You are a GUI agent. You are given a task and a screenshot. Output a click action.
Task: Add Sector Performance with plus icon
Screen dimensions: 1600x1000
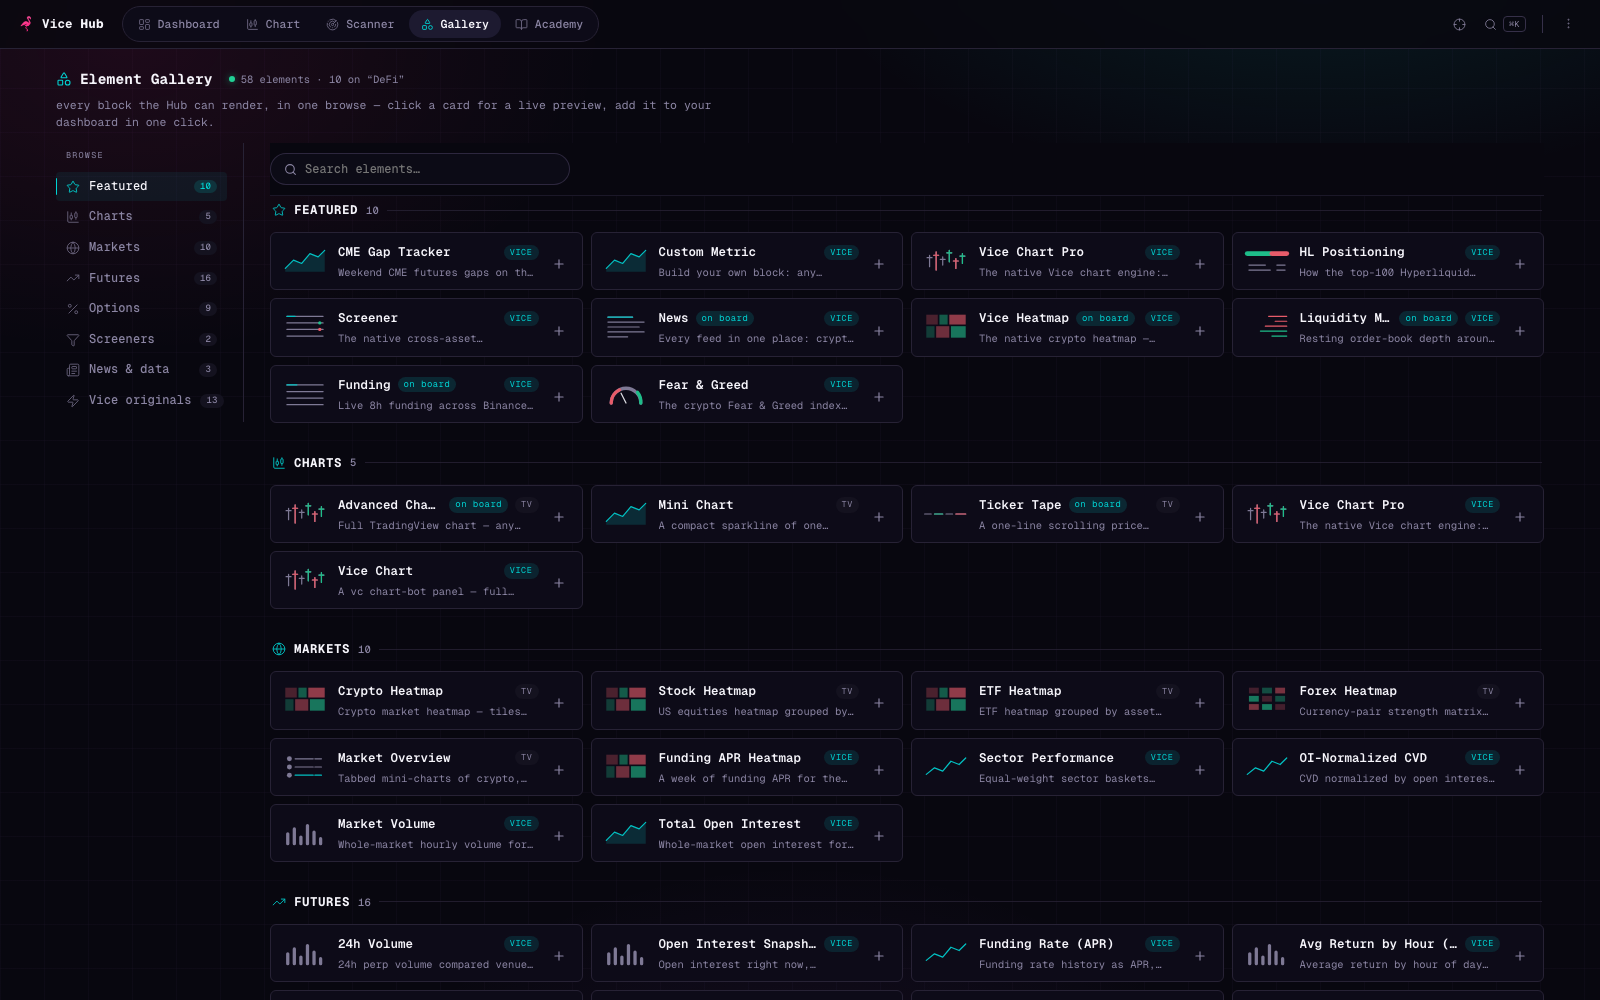[1200, 770]
